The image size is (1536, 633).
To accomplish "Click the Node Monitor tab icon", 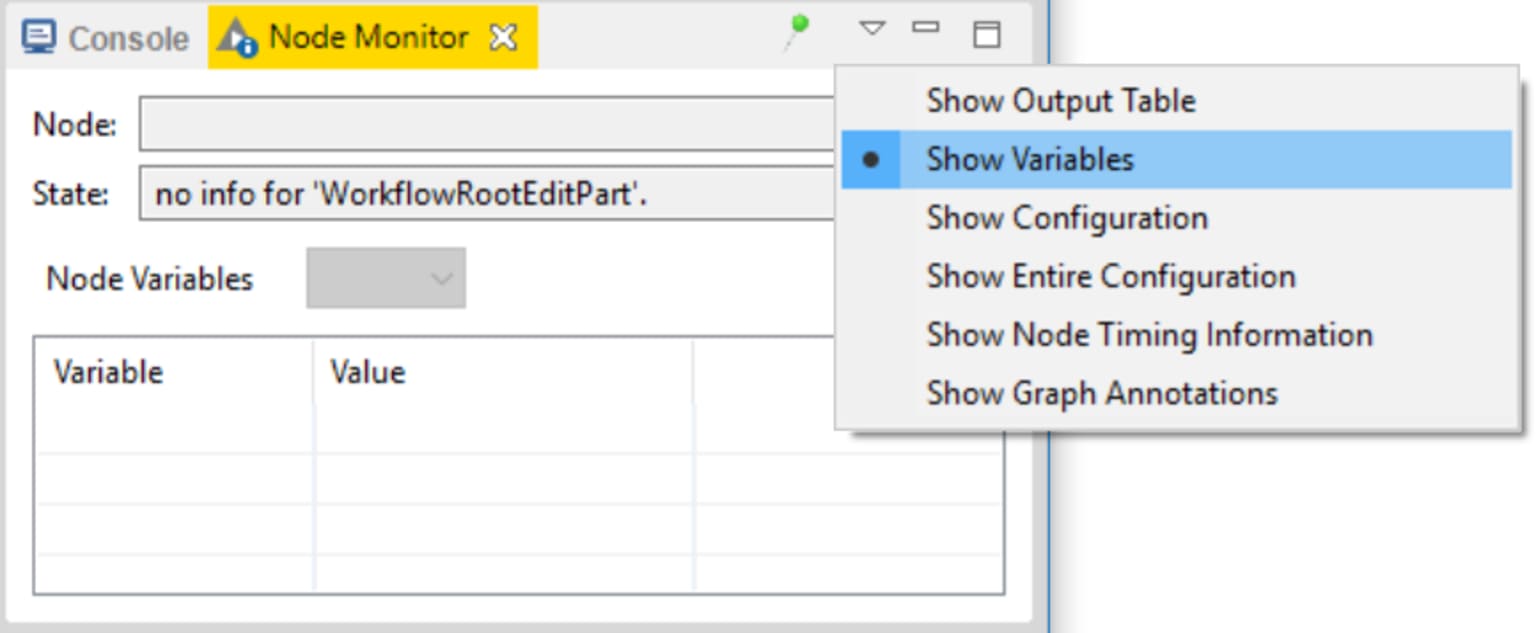I will click(x=238, y=38).
